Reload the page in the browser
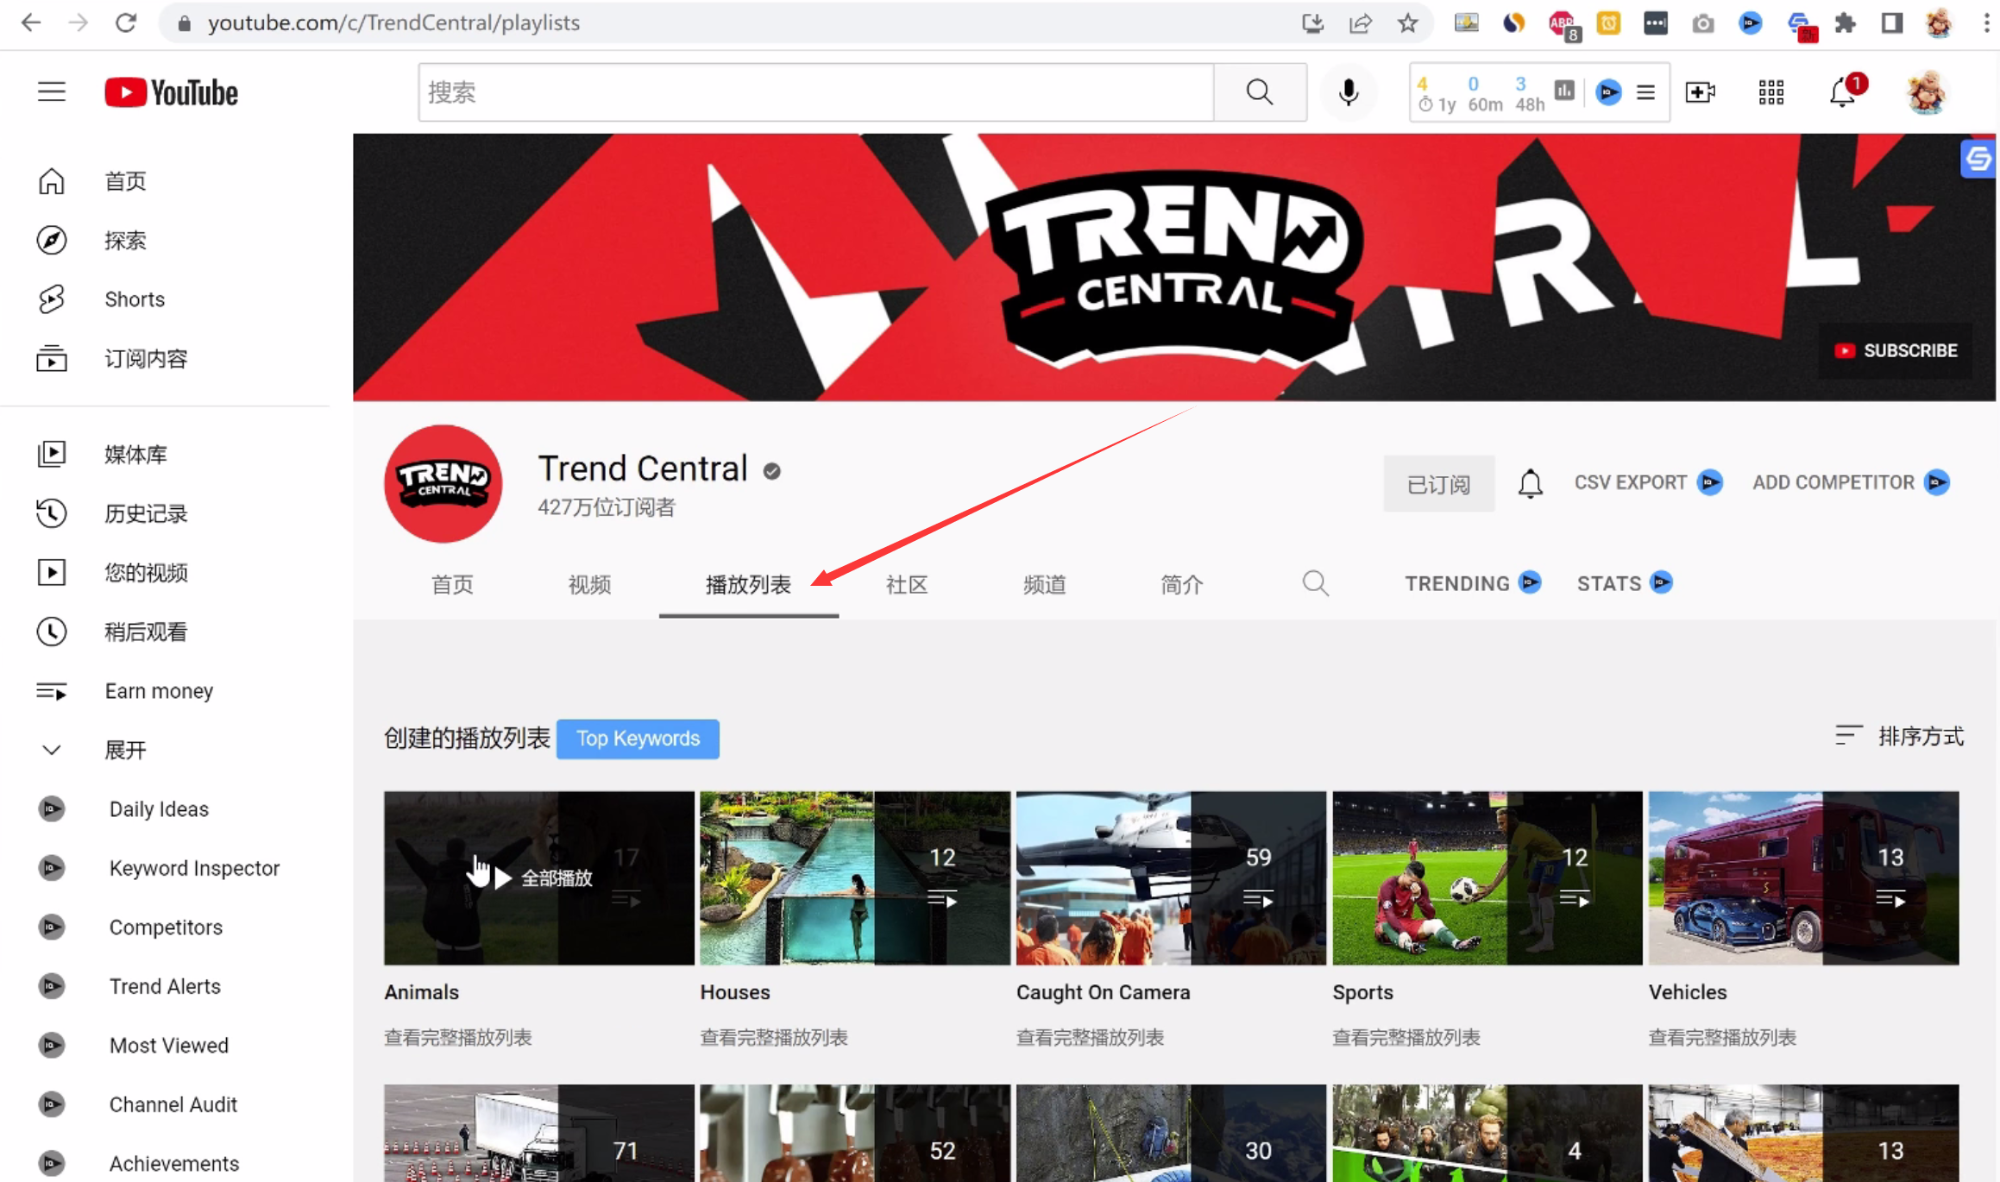The image size is (2000, 1182). pyautogui.click(x=125, y=23)
